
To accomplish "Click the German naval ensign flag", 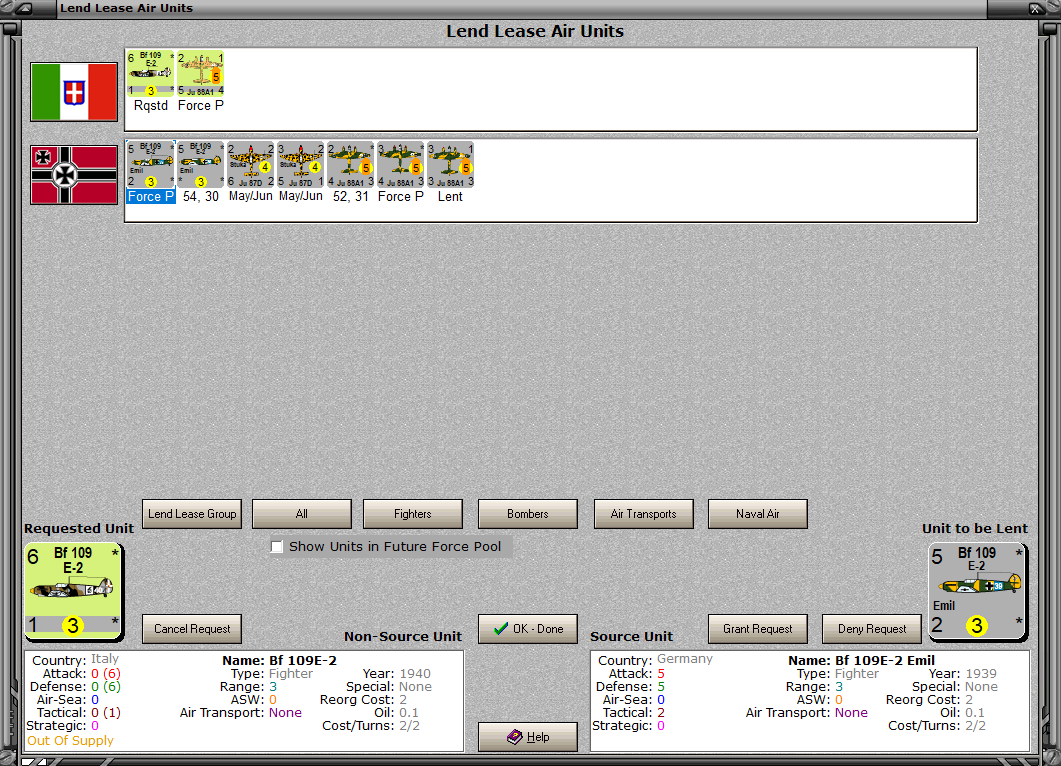I will 74,174.
